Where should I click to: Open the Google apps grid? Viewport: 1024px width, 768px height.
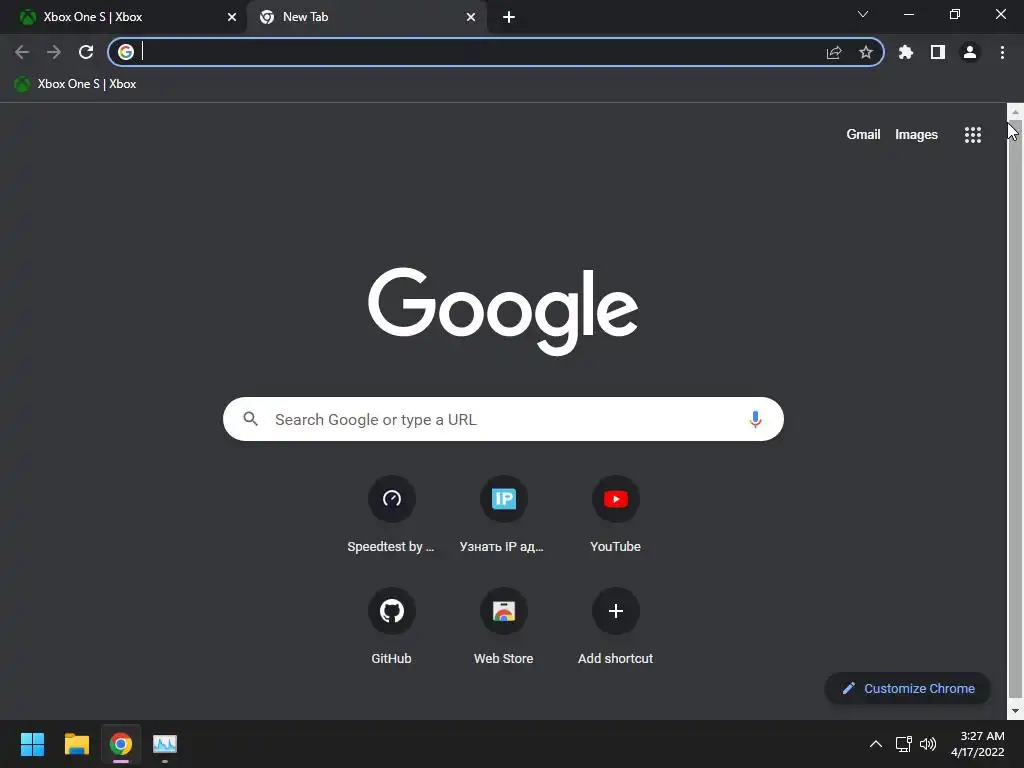pos(973,135)
